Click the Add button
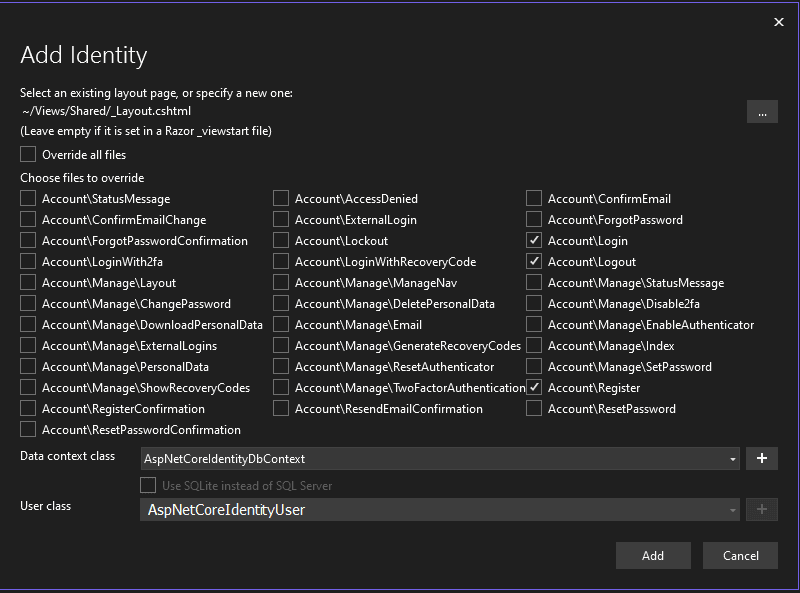 [x=653, y=555]
